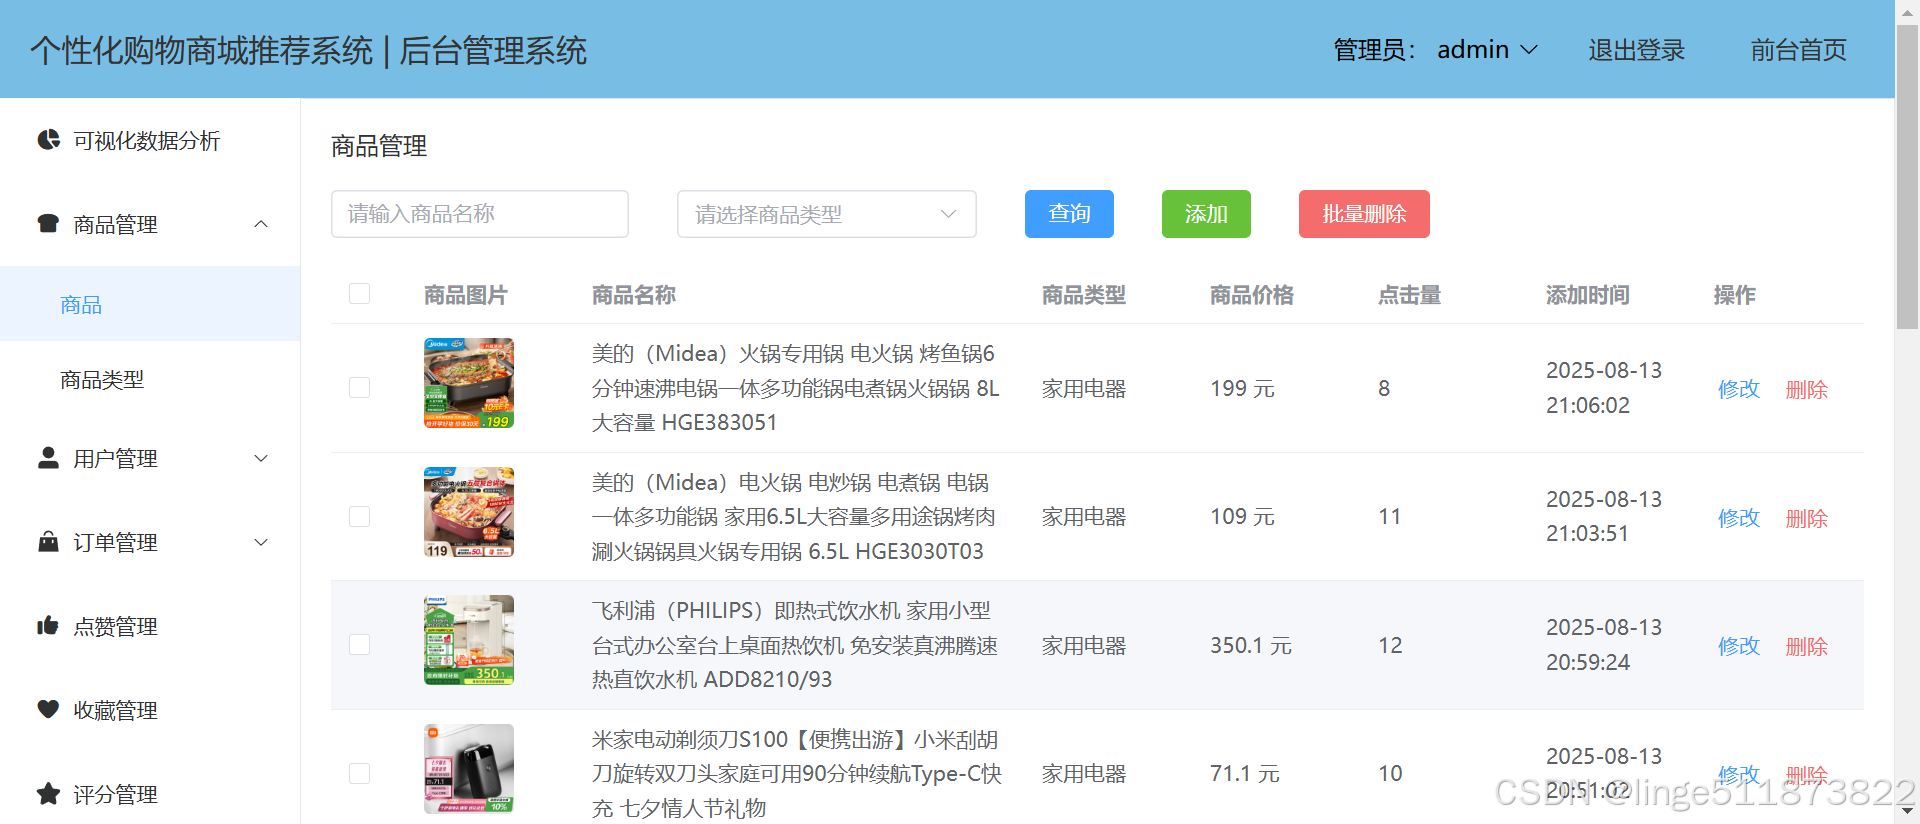Open the admin account dropdown arrow
The width and height of the screenshot is (1920, 824).
(1529, 50)
